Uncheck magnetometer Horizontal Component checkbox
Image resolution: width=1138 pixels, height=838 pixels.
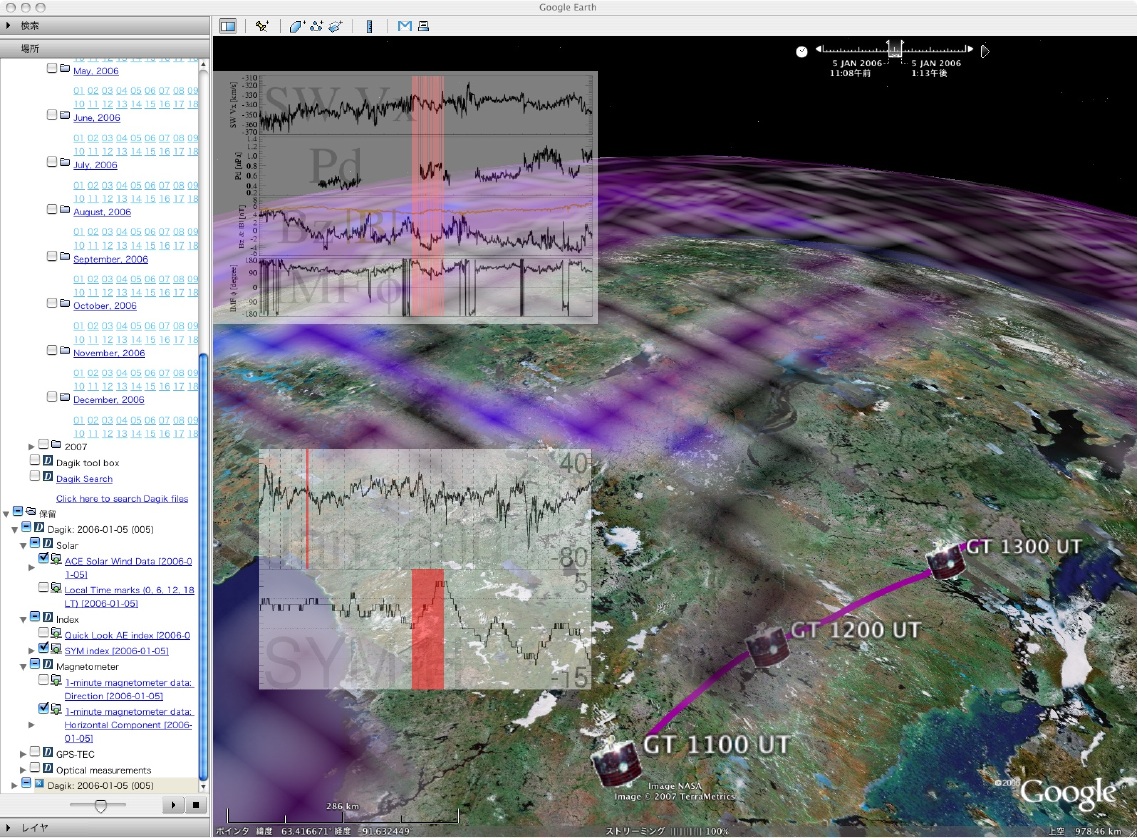44,709
